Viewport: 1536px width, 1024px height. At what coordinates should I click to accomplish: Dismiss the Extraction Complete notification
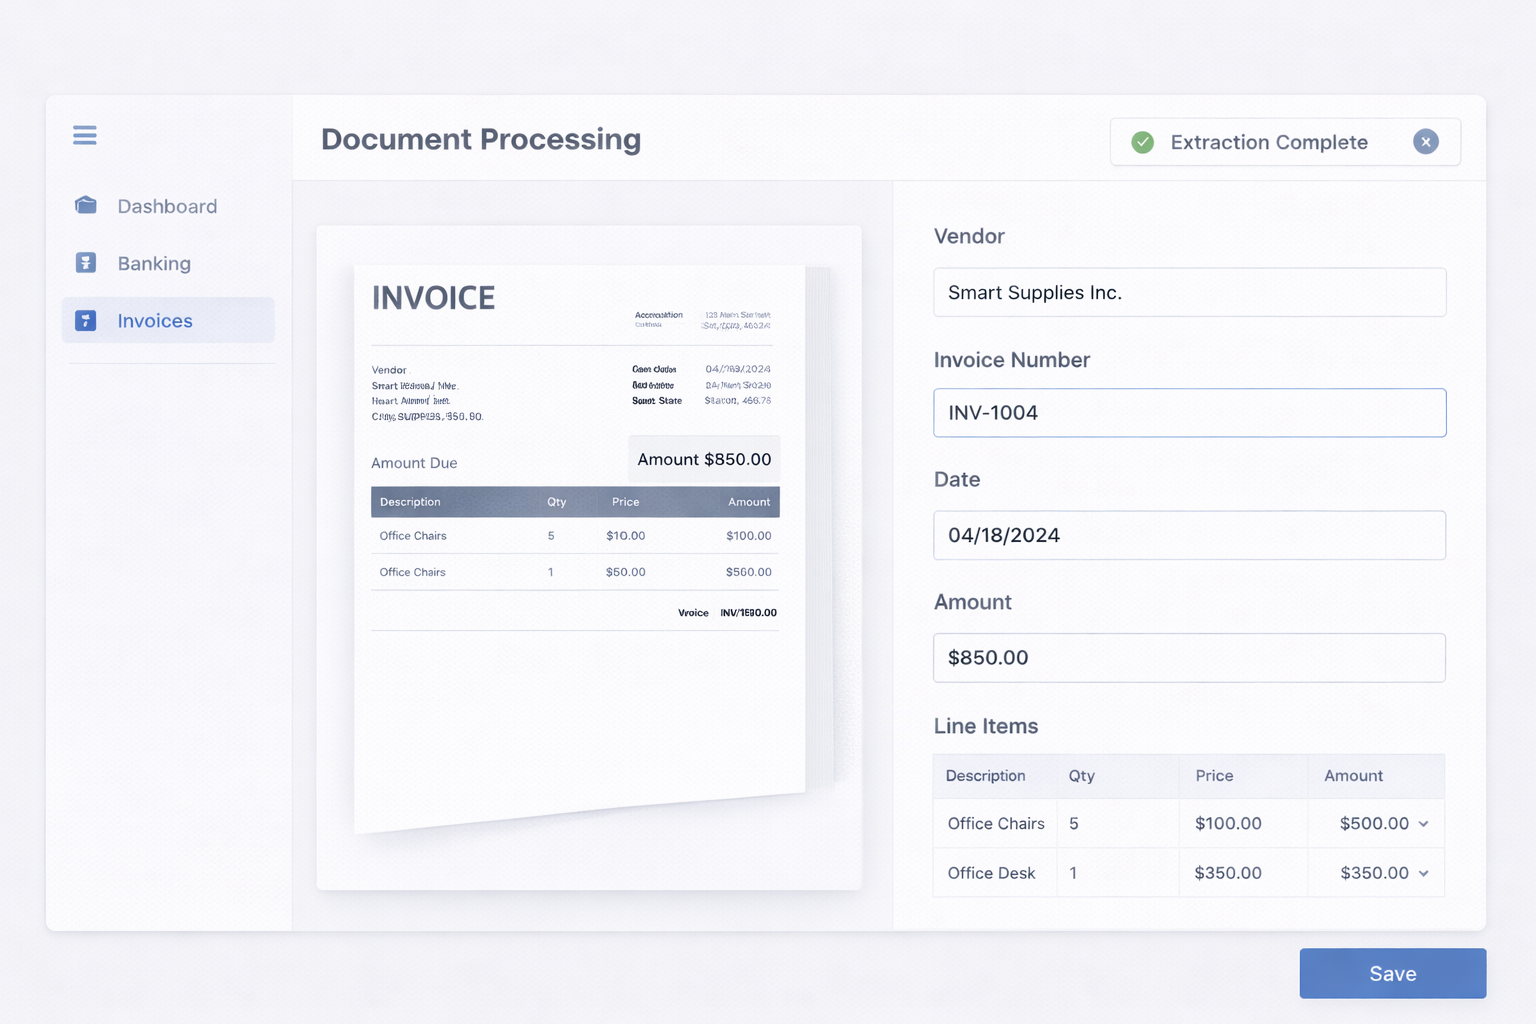pos(1425,141)
